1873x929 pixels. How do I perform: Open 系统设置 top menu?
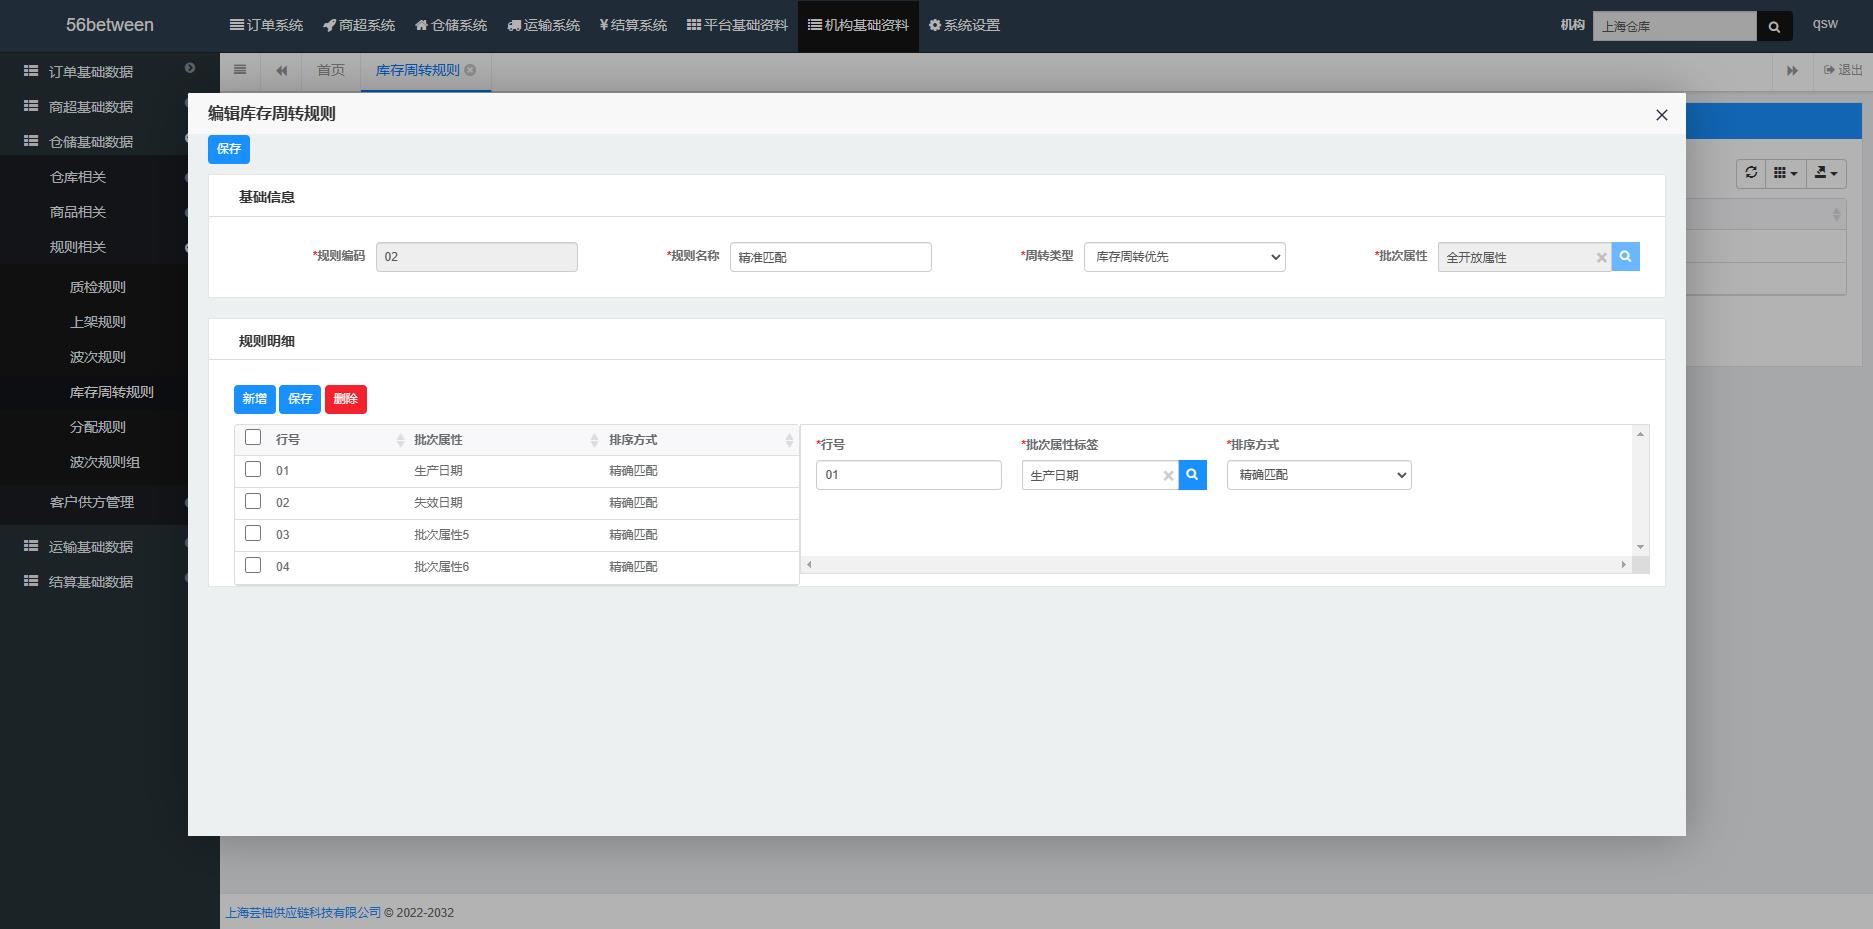click(964, 25)
